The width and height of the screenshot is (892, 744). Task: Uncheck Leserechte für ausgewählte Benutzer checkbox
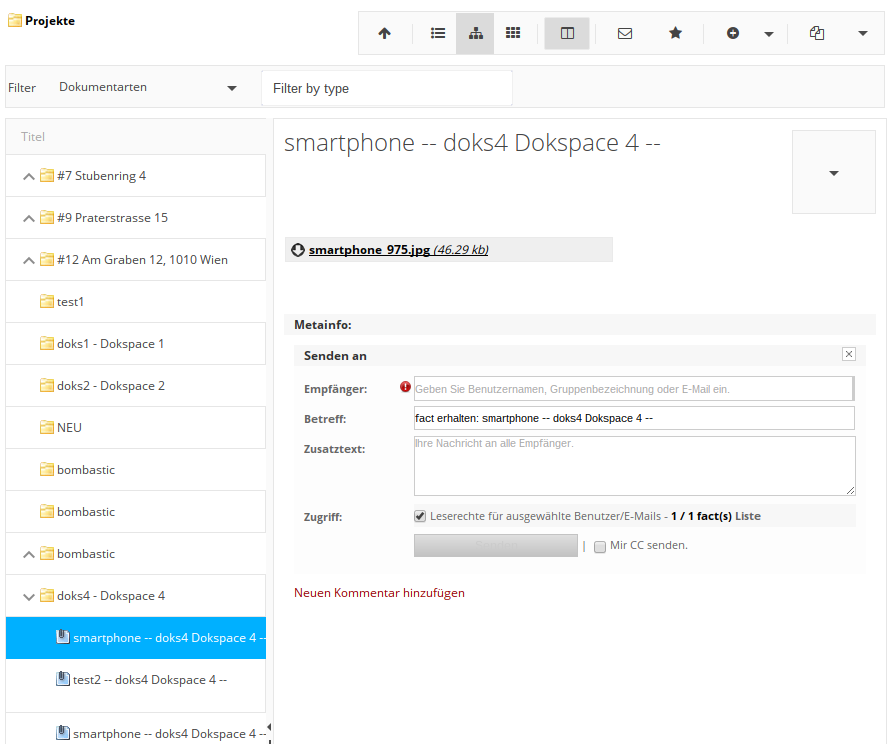(420, 516)
